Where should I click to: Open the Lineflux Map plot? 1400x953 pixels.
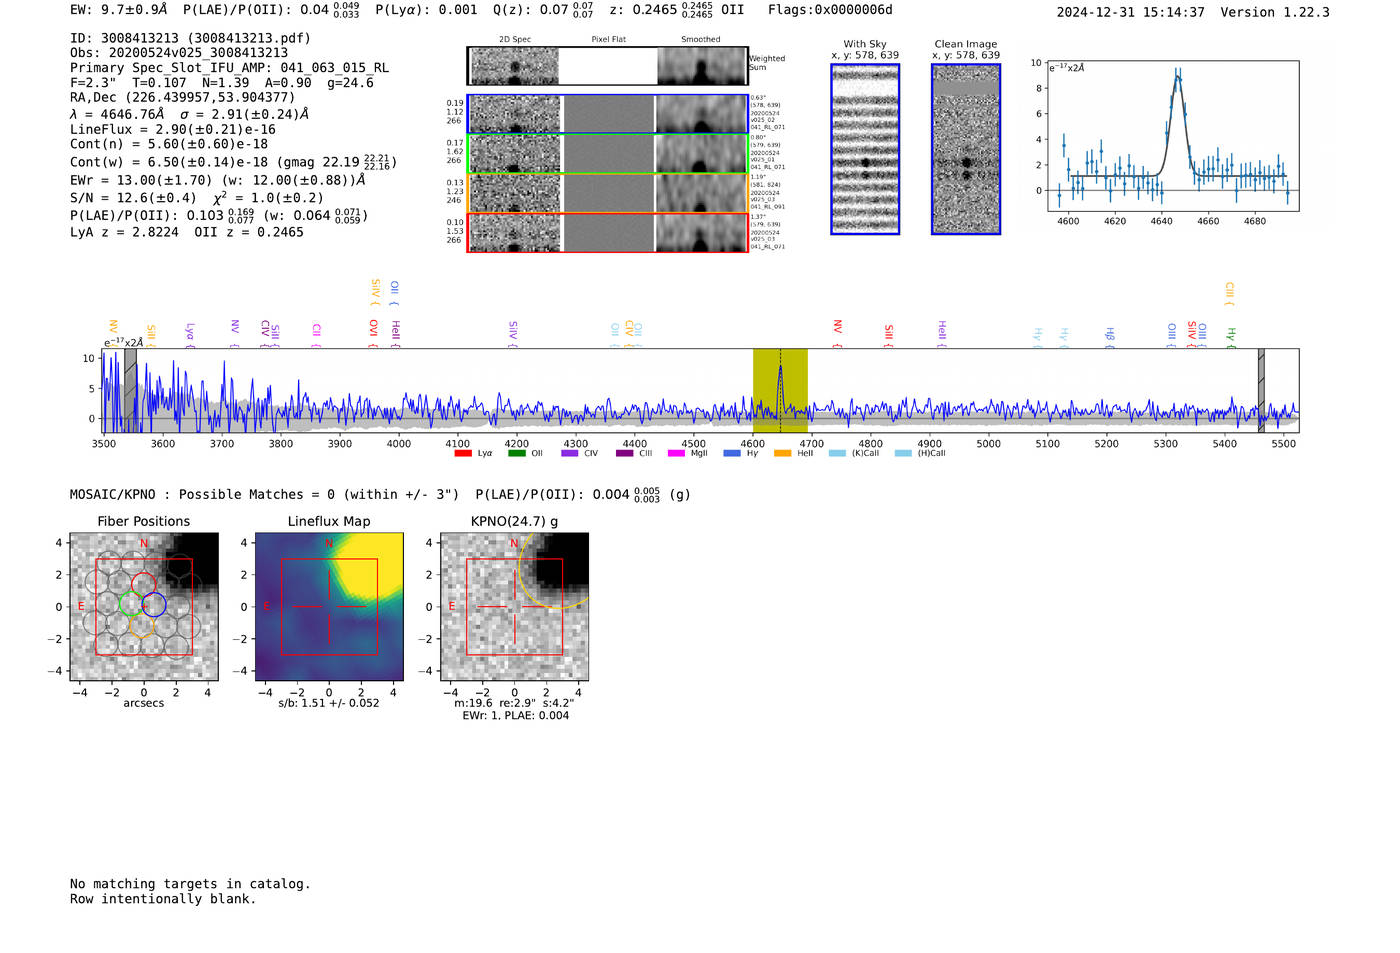point(329,607)
